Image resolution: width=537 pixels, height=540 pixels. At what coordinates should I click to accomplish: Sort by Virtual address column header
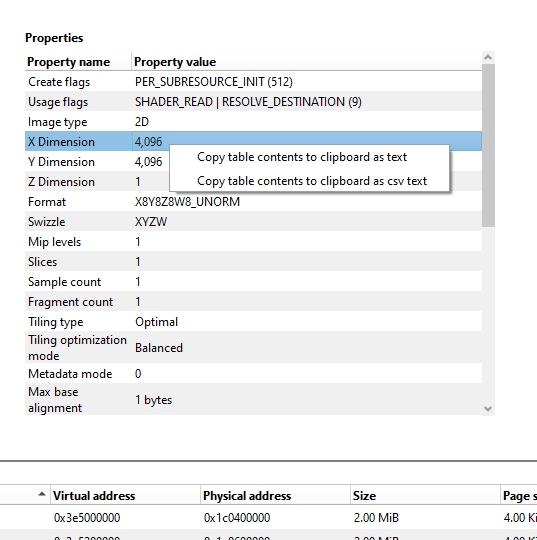pyautogui.click(x=125, y=496)
